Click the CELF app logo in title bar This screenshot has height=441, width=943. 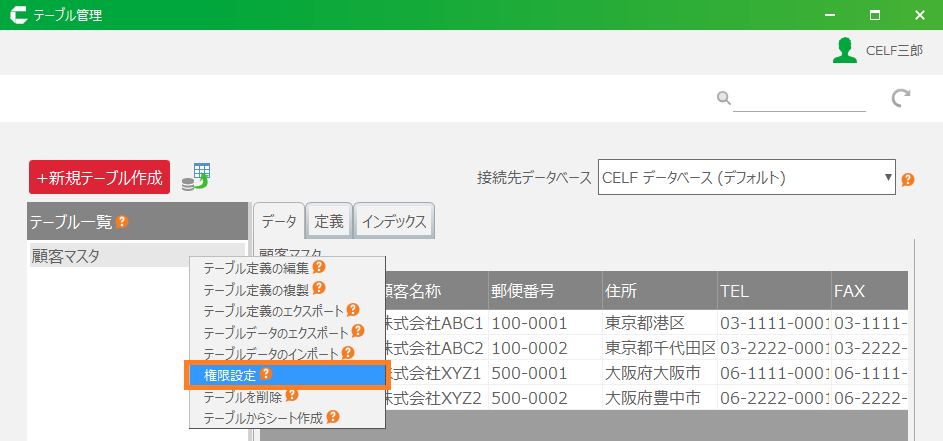click(x=19, y=15)
